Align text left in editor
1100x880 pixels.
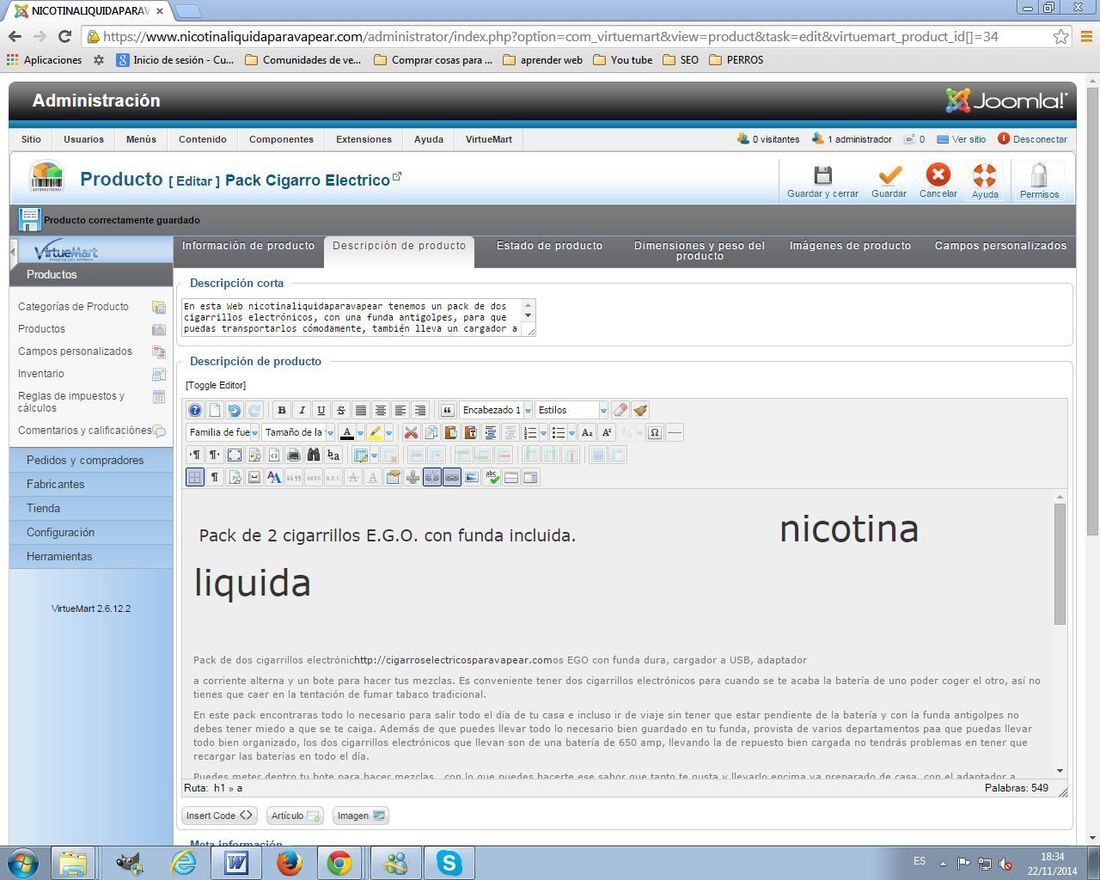tap(400, 410)
